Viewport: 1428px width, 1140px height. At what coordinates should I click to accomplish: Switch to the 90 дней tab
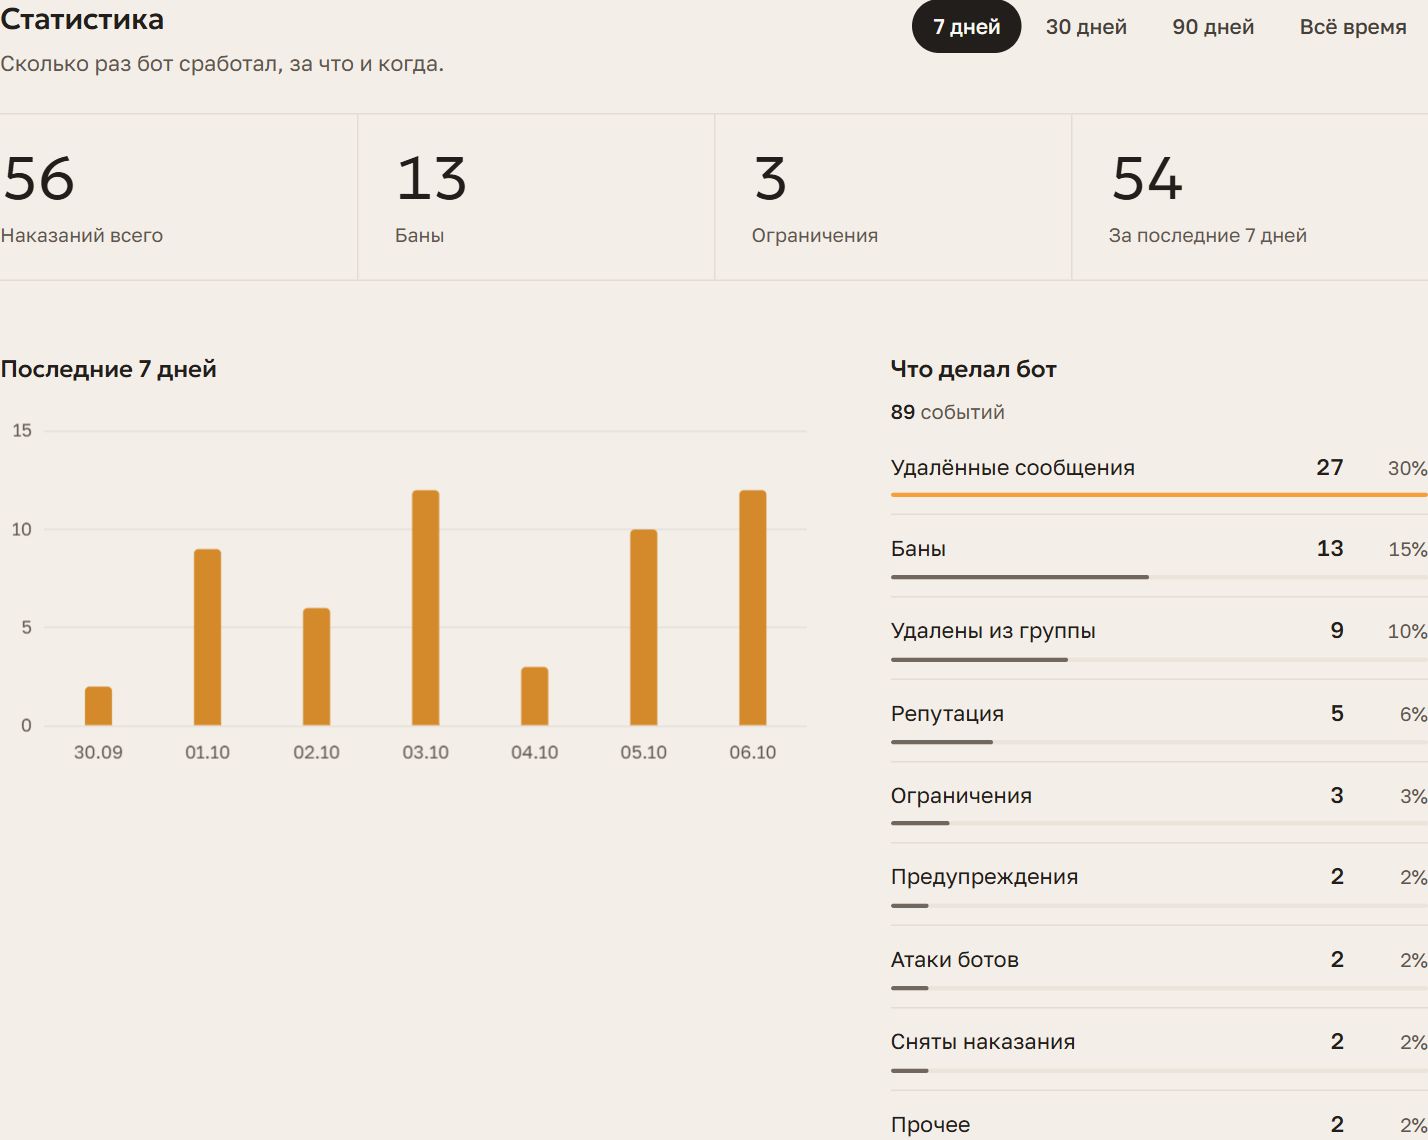tap(1213, 27)
